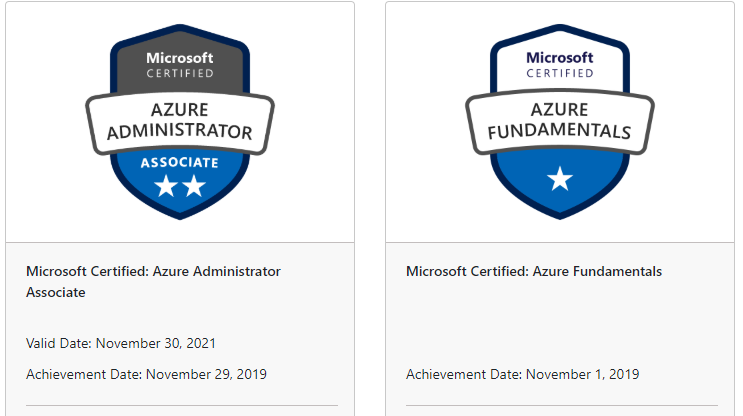Open the 'Microsoft Certified: Azure Fundamentals' title
This screenshot has height=416, width=743.
click(x=534, y=271)
